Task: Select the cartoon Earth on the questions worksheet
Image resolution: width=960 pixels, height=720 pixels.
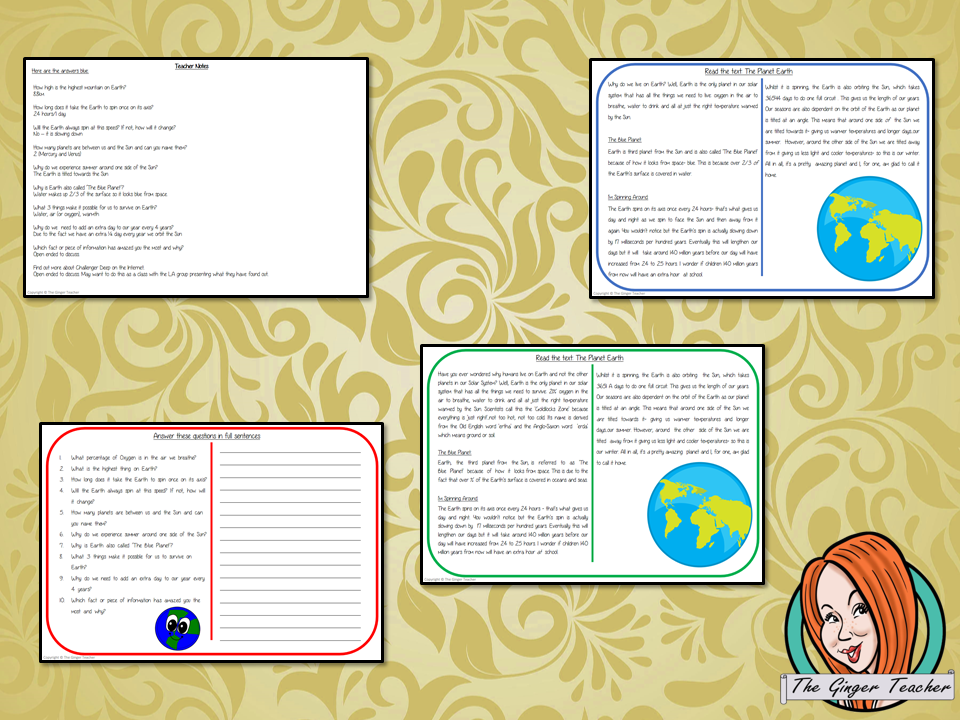Action: point(178,629)
